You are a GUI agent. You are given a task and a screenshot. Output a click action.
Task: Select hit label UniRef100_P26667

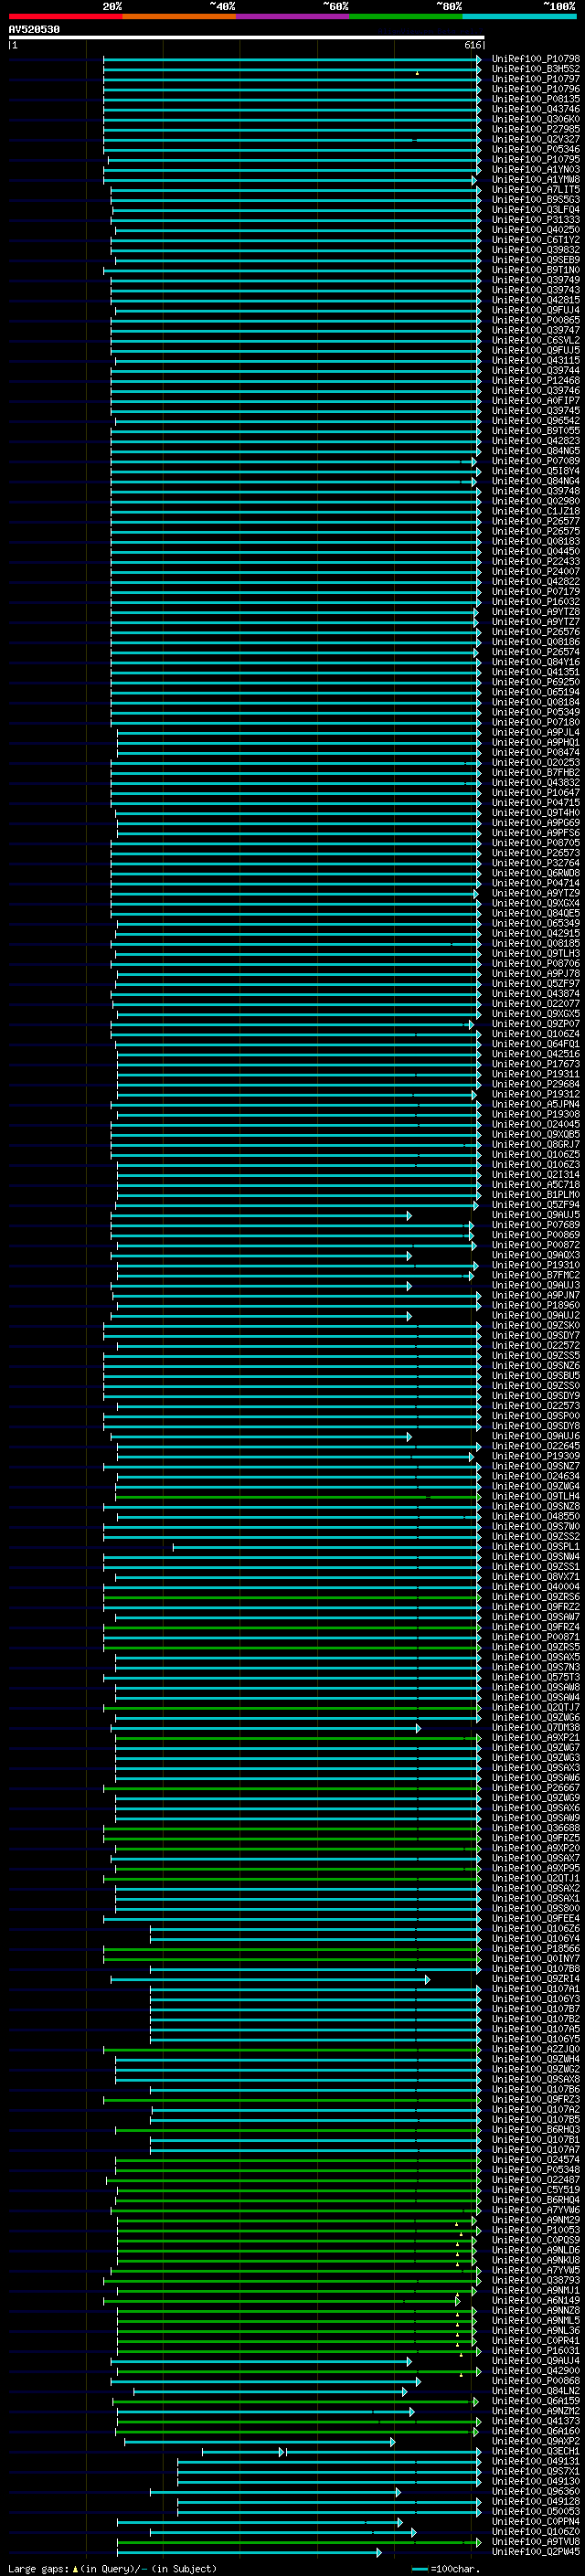pos(535,1788)
